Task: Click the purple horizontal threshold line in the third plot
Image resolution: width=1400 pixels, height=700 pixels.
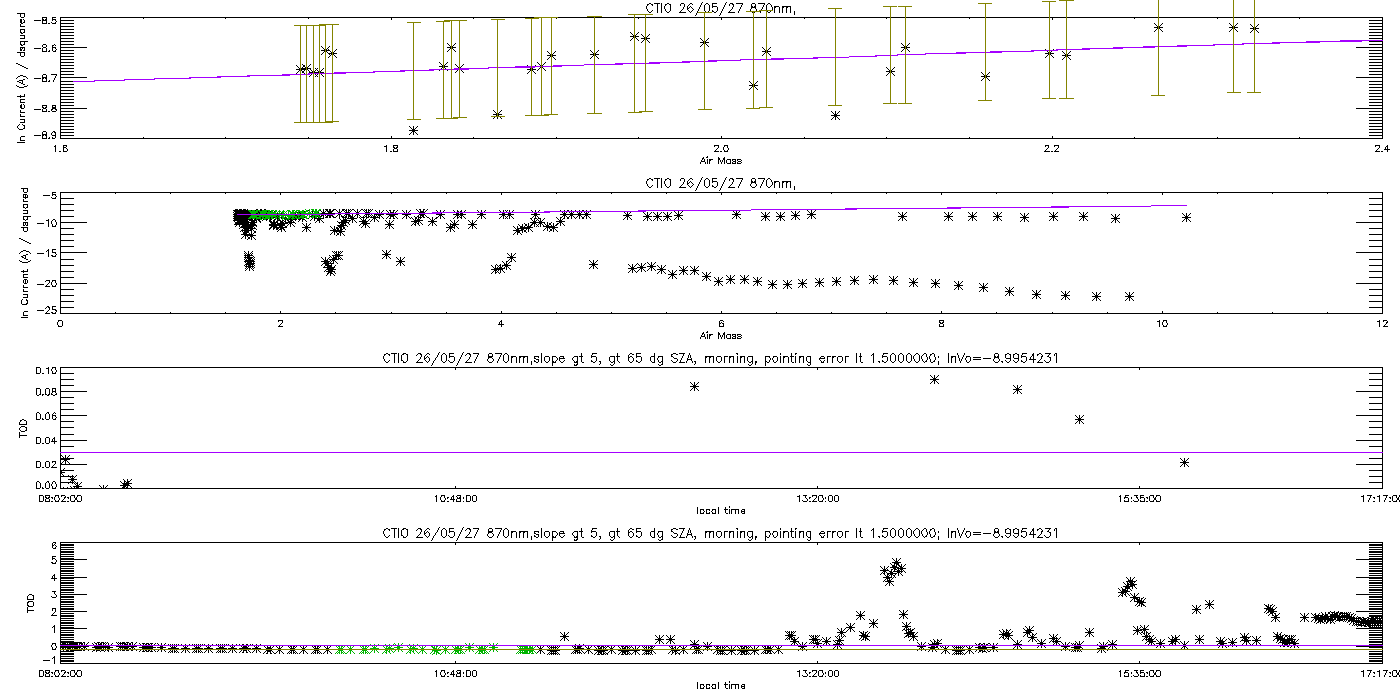Action: 720,452
